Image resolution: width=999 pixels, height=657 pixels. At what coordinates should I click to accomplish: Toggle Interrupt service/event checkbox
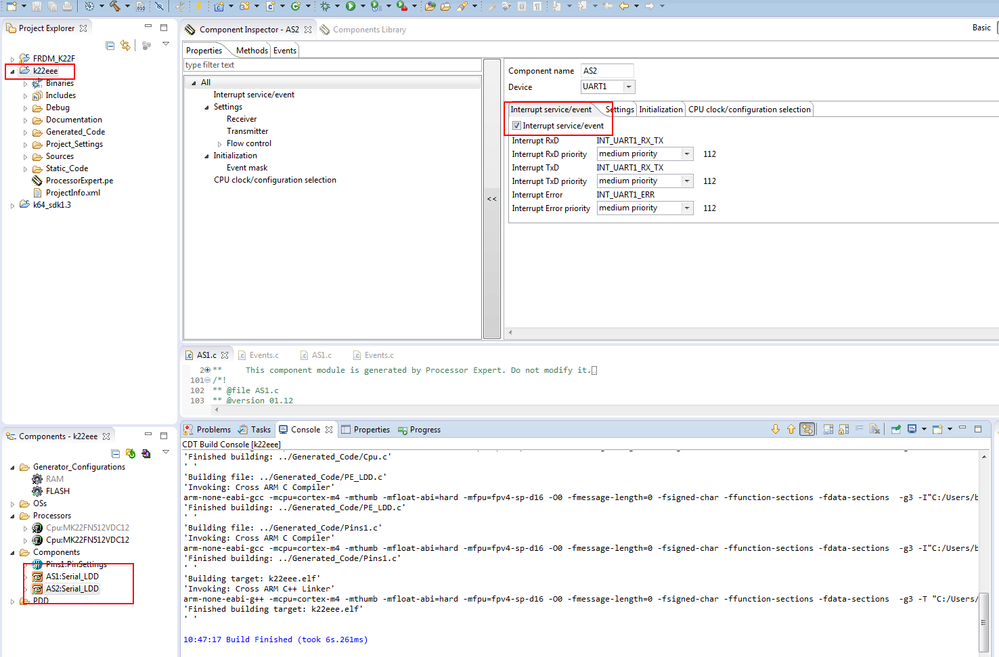point(517,126)
